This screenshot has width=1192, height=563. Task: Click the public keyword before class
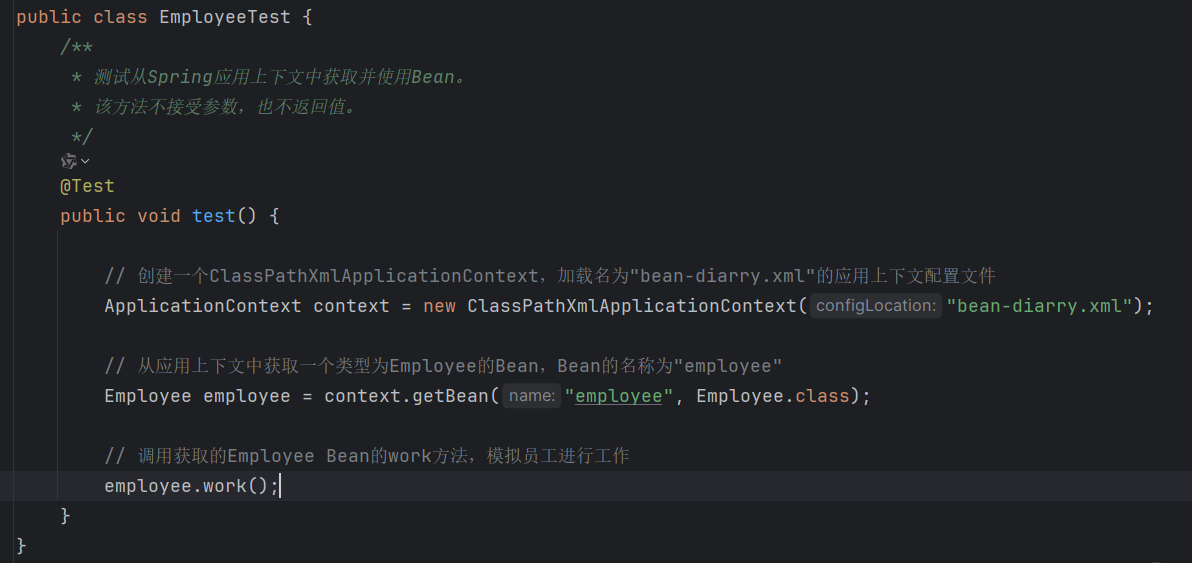point(49,17)
